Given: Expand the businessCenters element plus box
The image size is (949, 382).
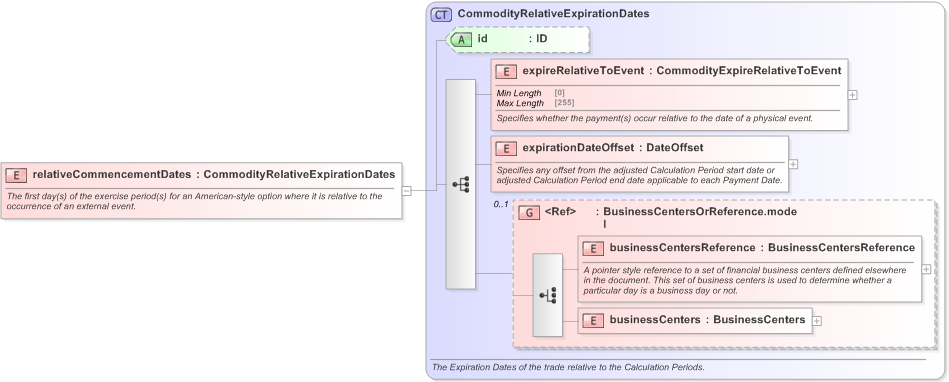Looking at the screenshot, I should (x=816, y=321).
